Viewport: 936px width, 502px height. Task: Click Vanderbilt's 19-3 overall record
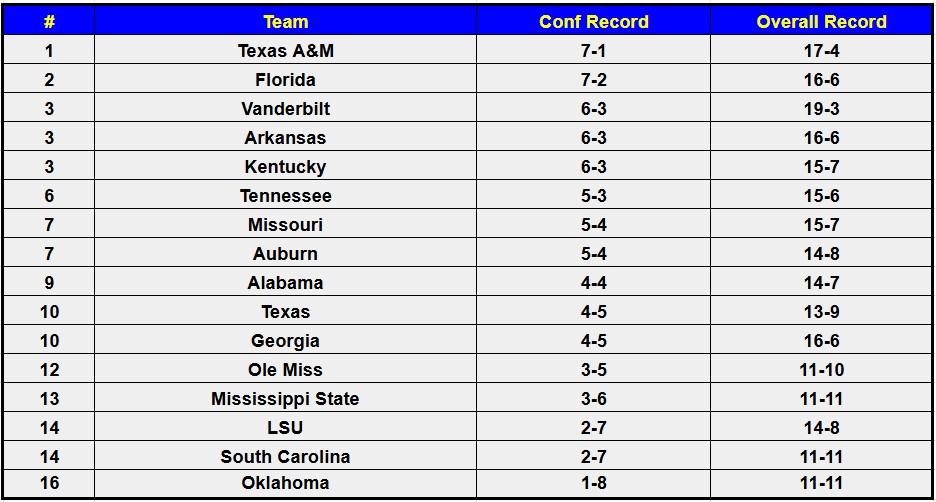(821, 109)
